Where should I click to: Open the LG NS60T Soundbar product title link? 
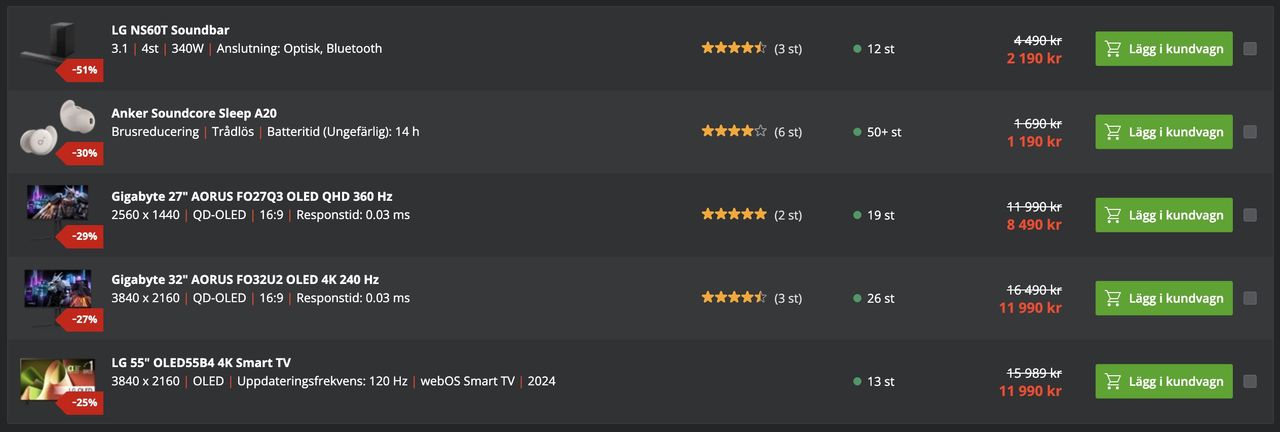(170, 30)
